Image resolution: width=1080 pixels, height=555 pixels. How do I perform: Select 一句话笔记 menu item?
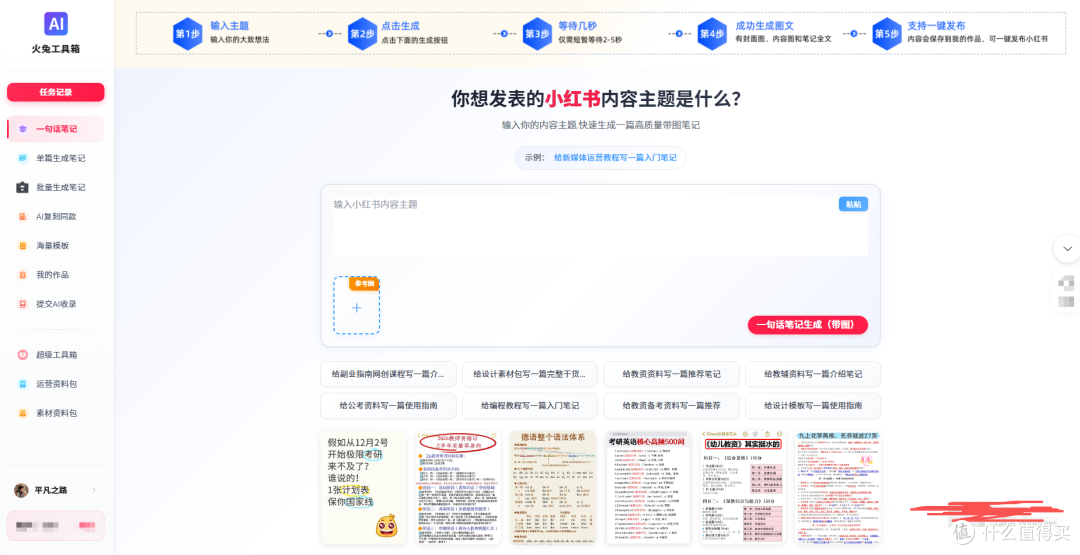[x=56, y=129]
